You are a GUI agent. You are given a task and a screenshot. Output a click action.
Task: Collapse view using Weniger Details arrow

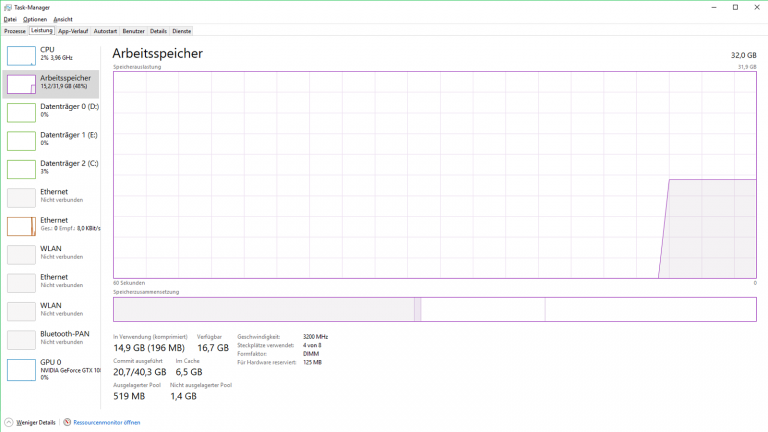pos(9,423)
